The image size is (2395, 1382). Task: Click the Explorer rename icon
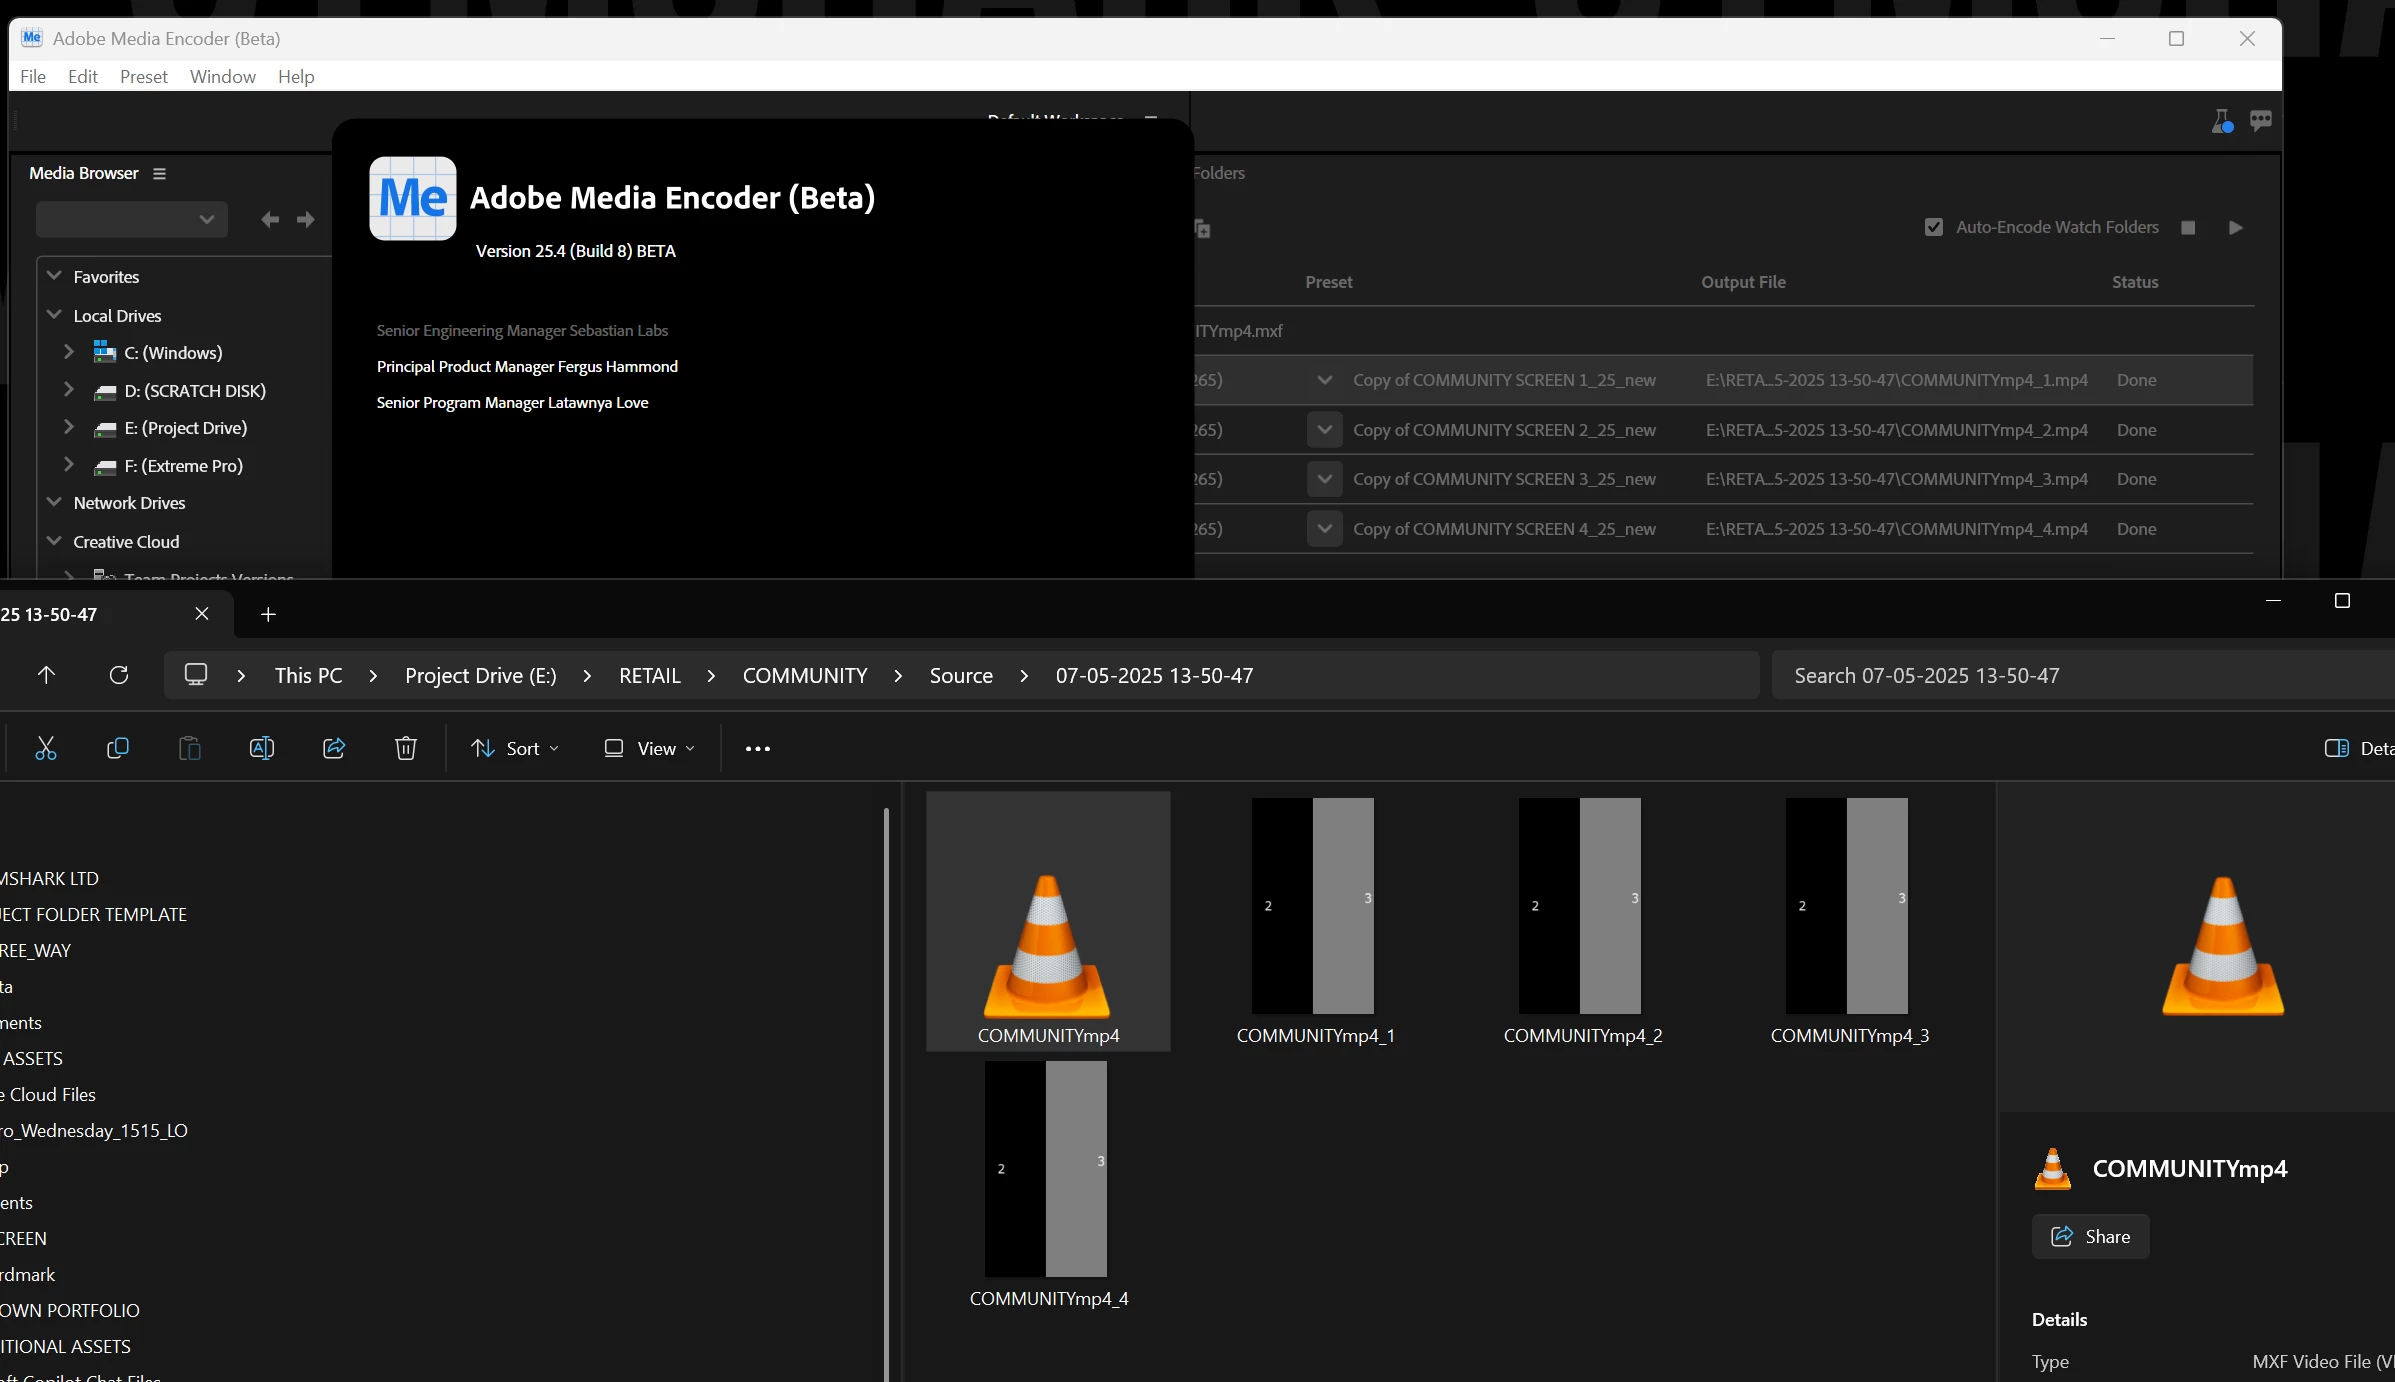tap(261, 748)
